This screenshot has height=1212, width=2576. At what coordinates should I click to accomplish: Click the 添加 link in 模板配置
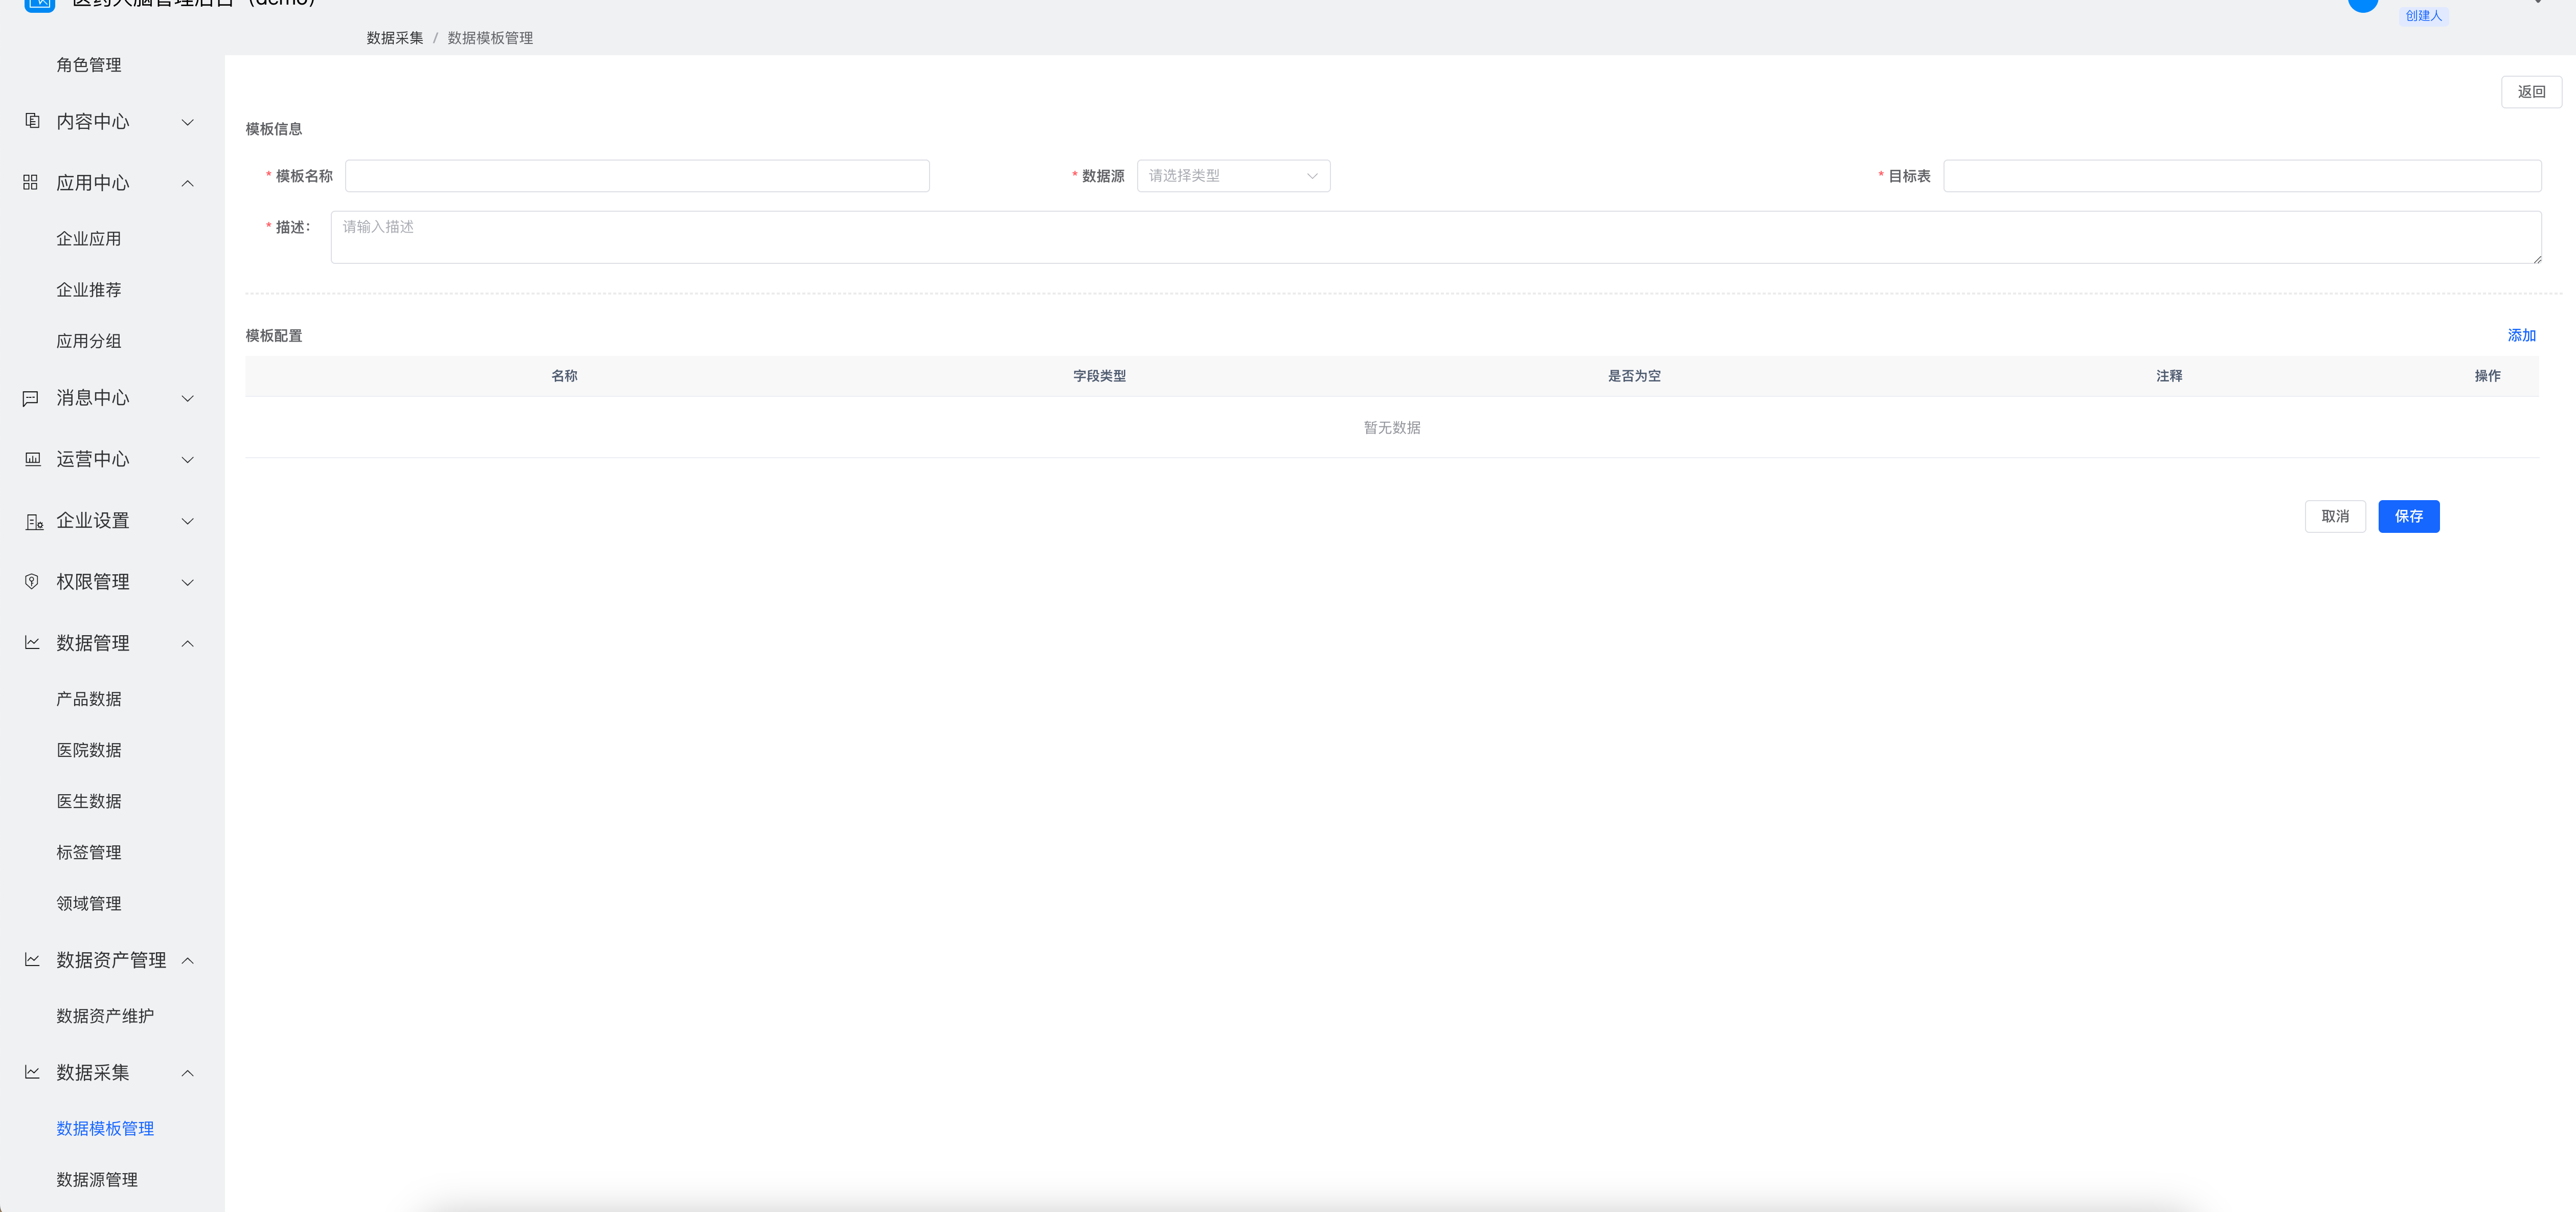click(2521, 336)
